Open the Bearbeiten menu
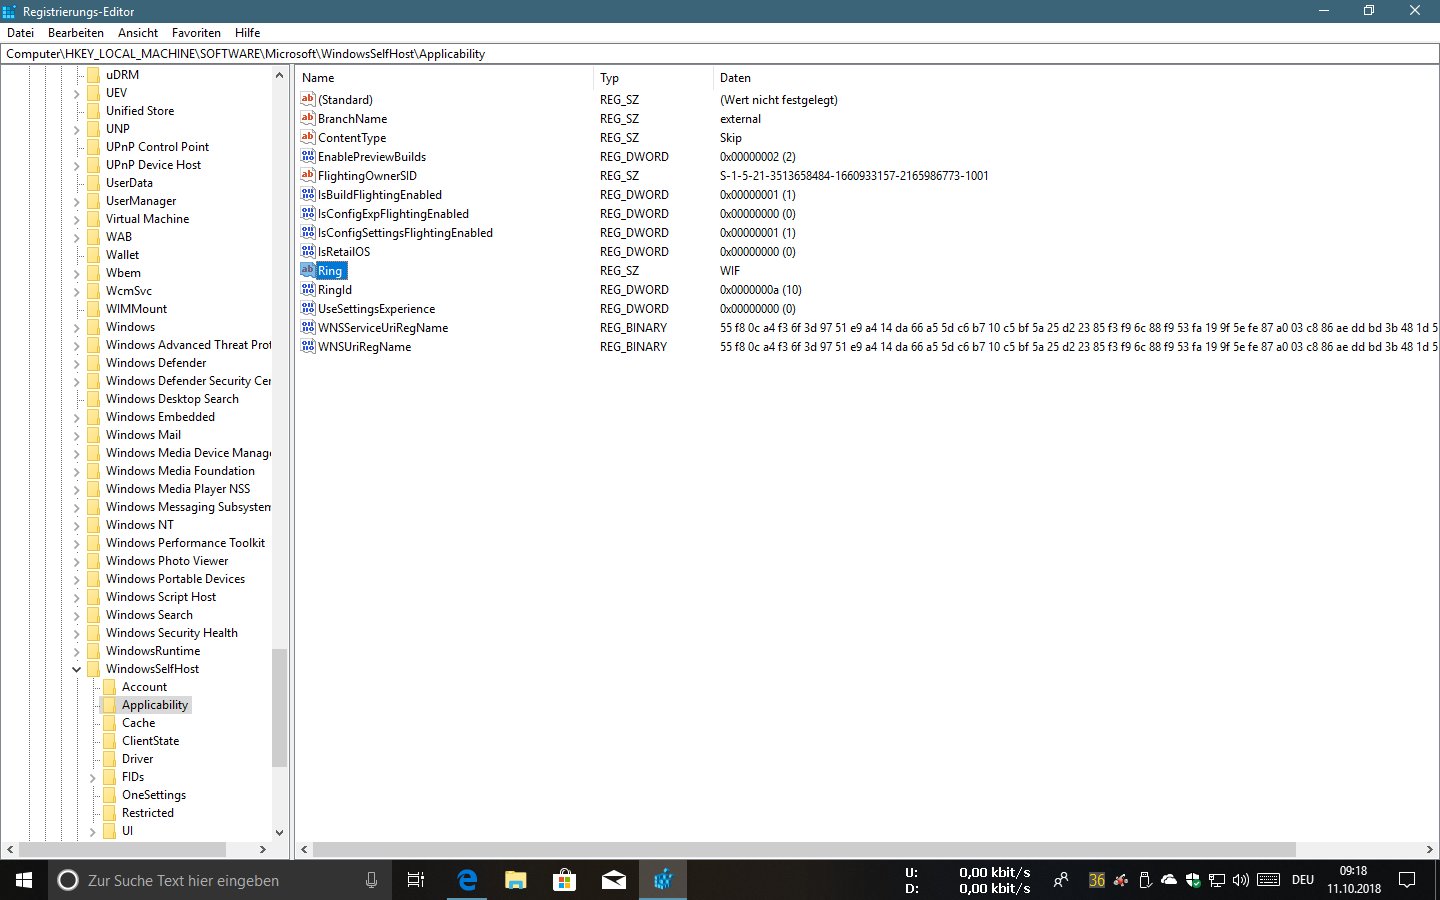 [x=76, y=32]
